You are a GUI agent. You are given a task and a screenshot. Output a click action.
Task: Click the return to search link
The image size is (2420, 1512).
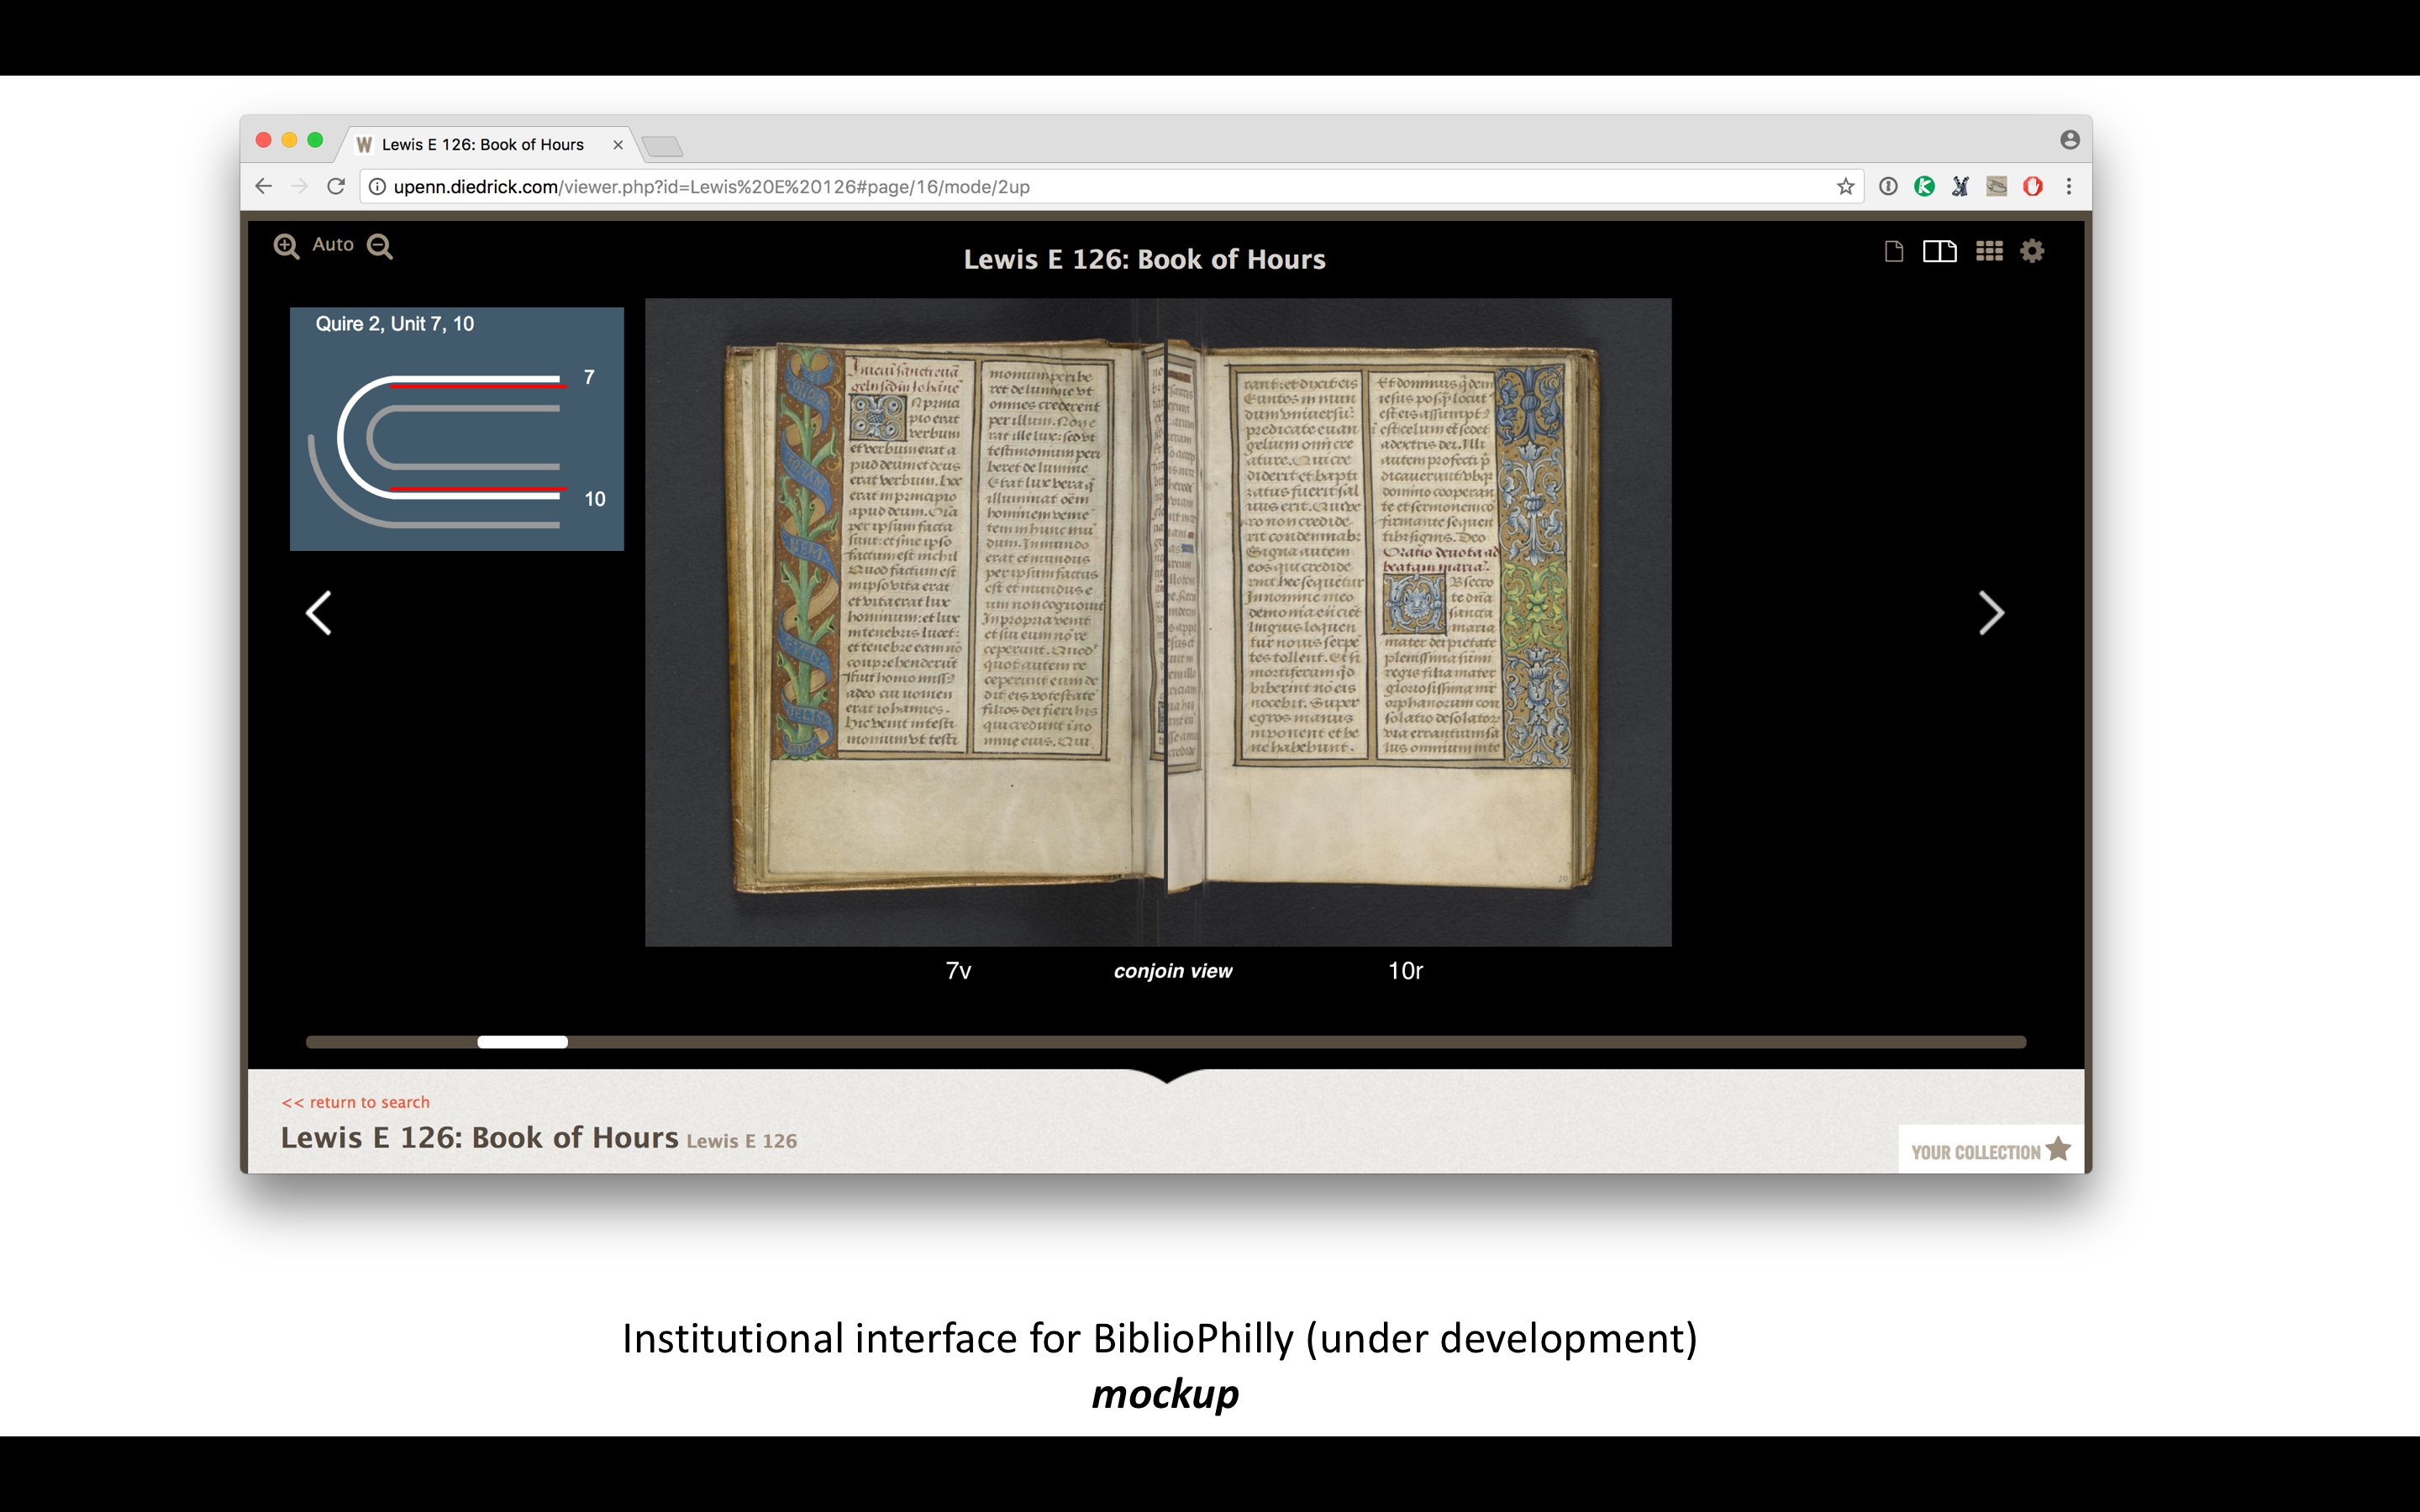point(355,1102)
